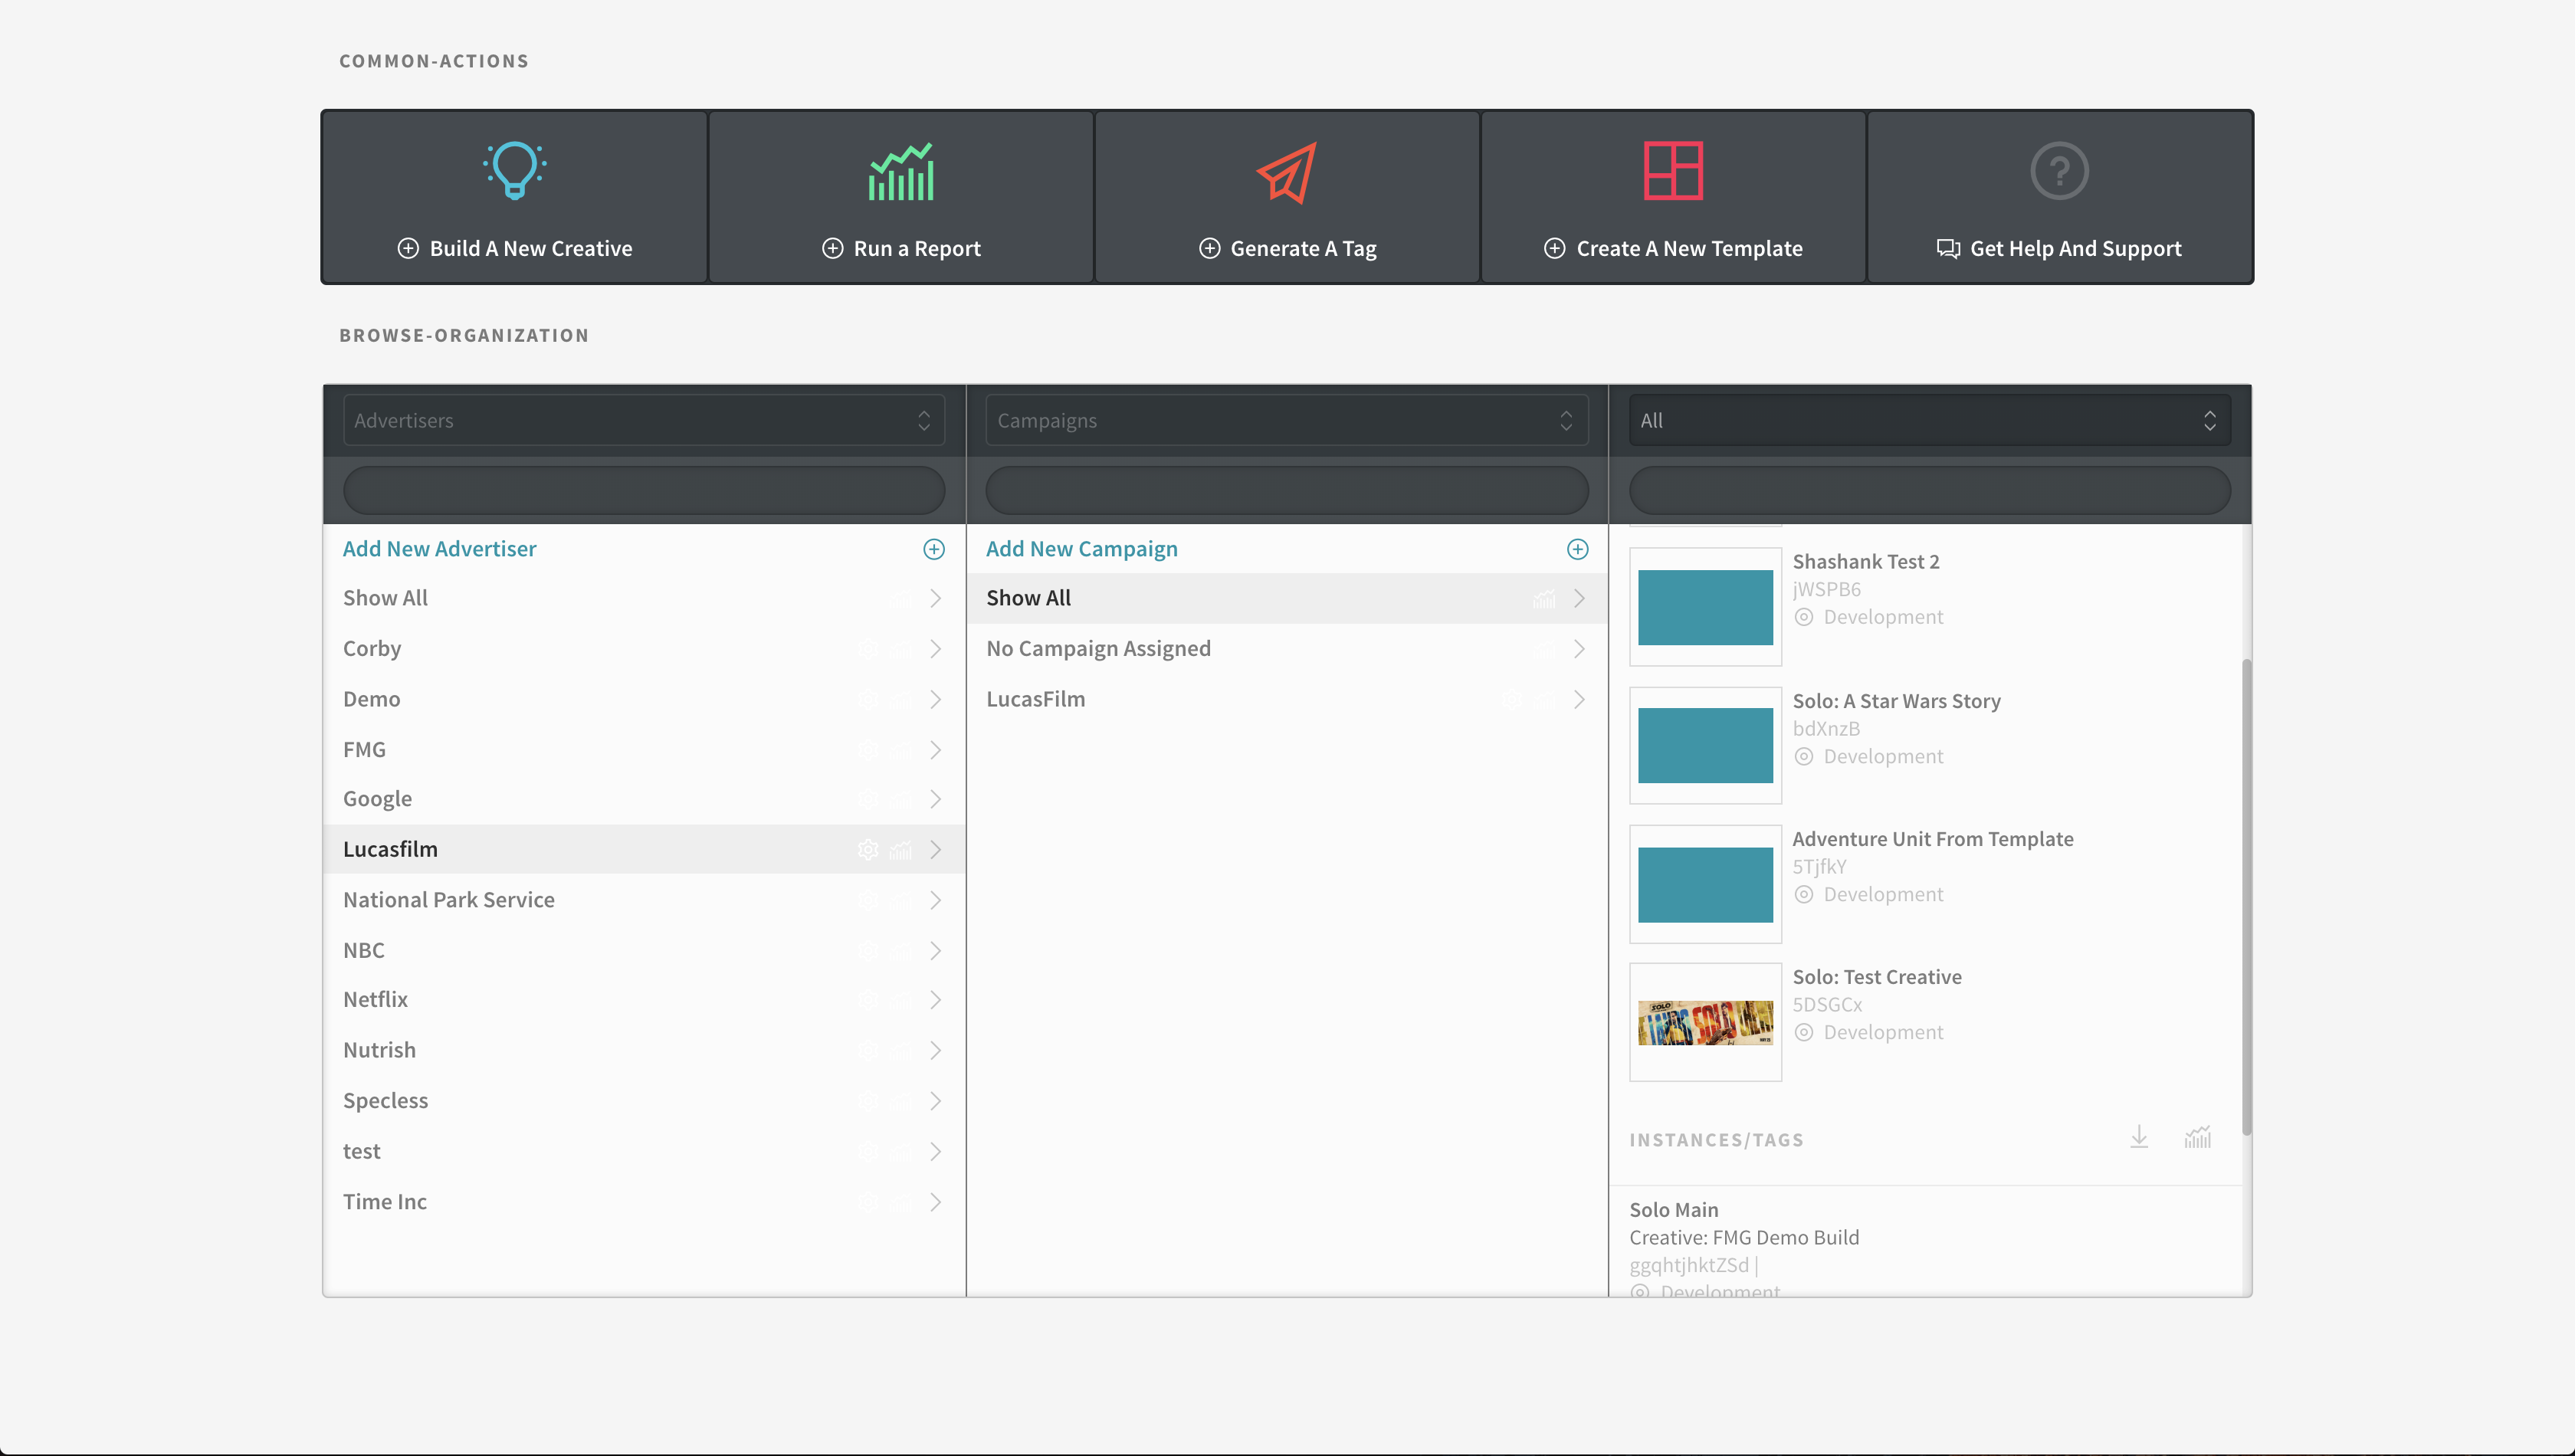
Task: Expand chevron on advertisers Show All row
Action: coord(935,599)
